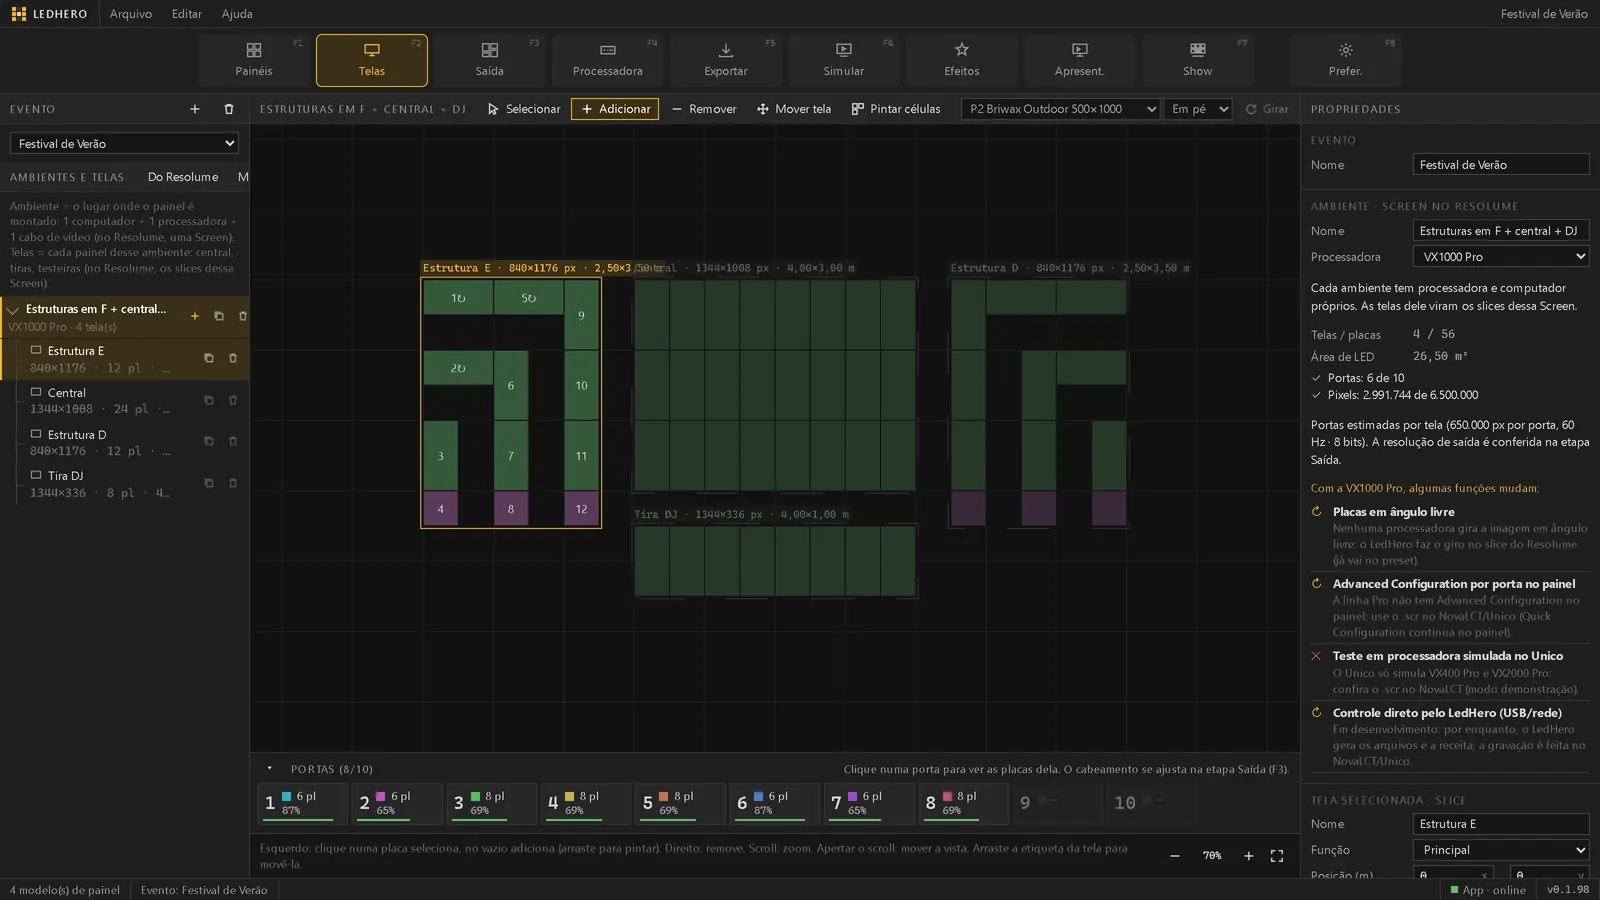Open the Painéis toolbar section
The height and width of the screenshot is (900, 1600).
coord(254,60)
